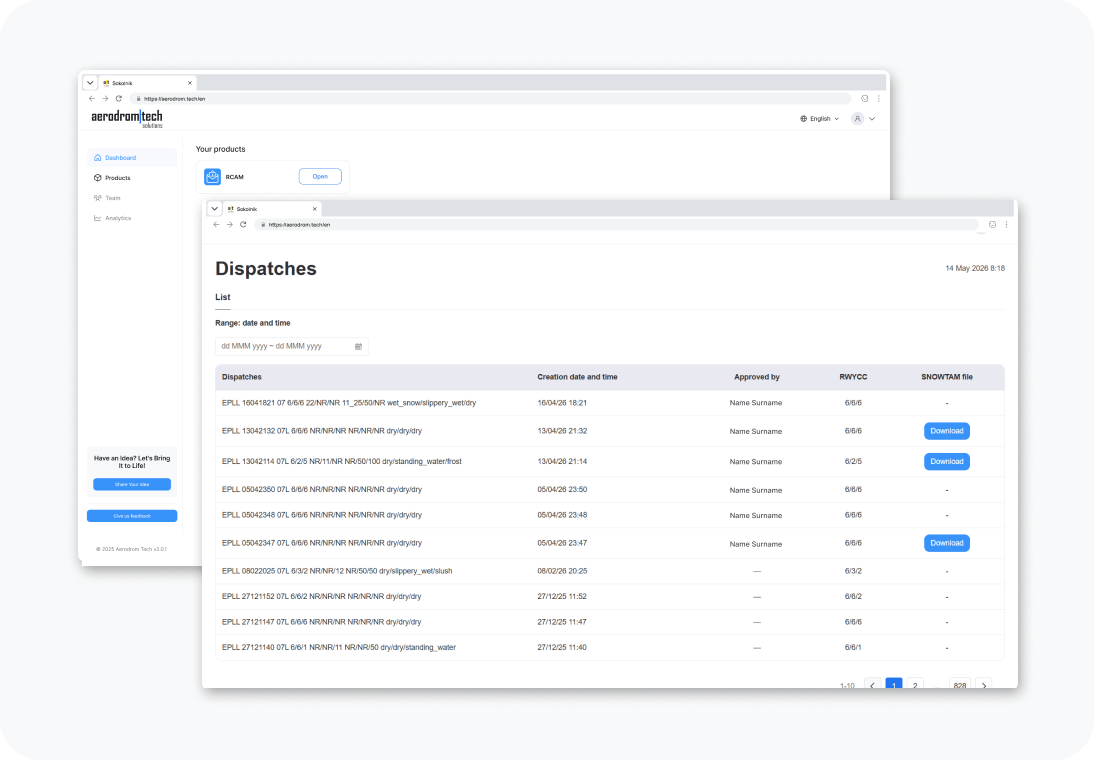Click the globe language icon

[x=804, y=119]
